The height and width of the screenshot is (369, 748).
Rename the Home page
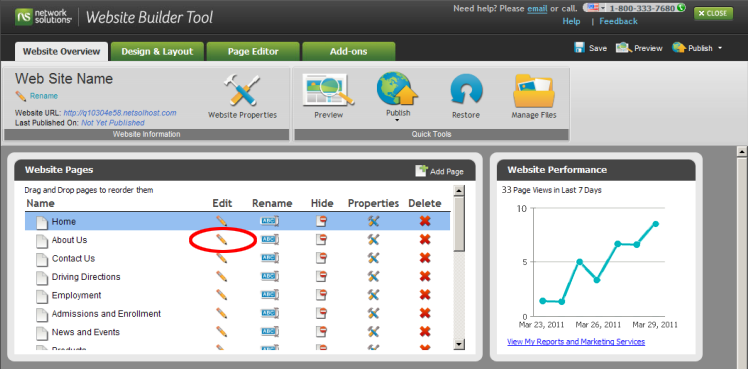click(x=270, y=221)
